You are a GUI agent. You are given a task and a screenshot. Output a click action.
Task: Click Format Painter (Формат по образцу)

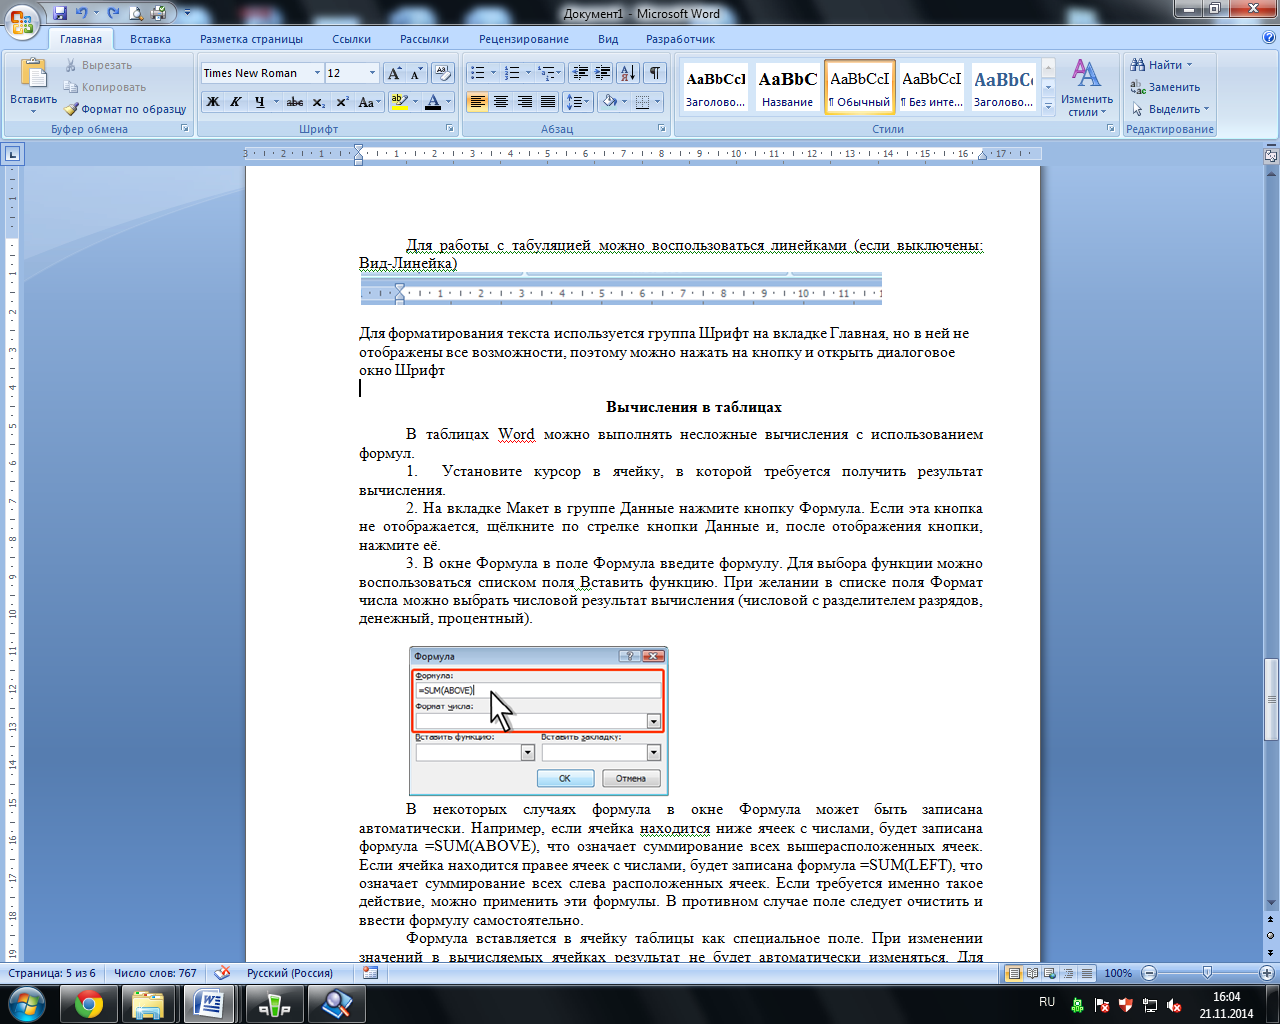coord(126,109)
